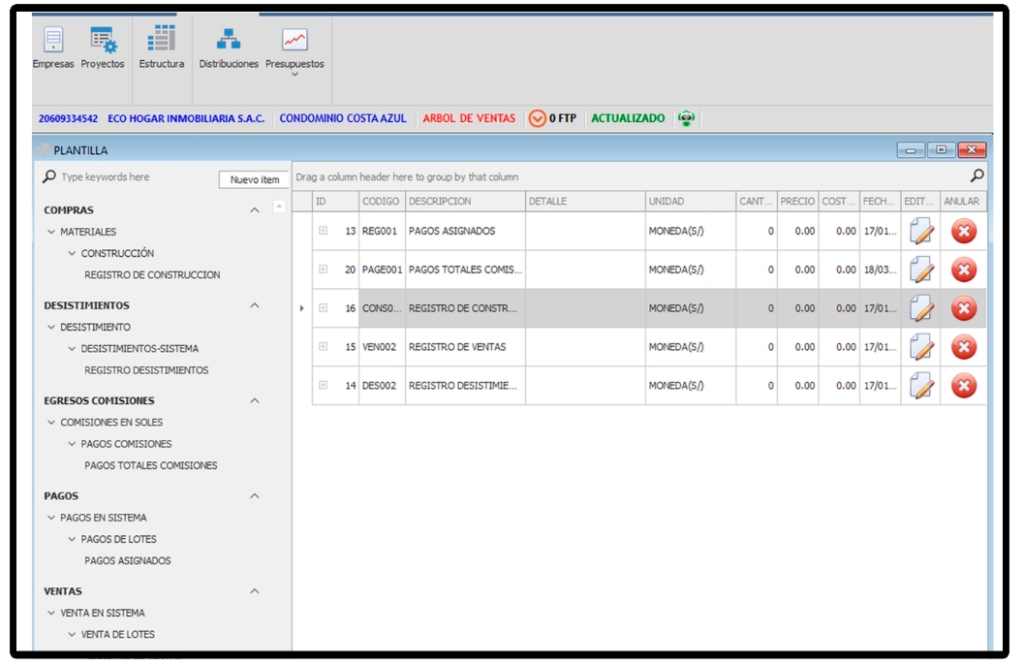Collapse the VENTAS group
The image size is (1024, 666).
[255, 592]
